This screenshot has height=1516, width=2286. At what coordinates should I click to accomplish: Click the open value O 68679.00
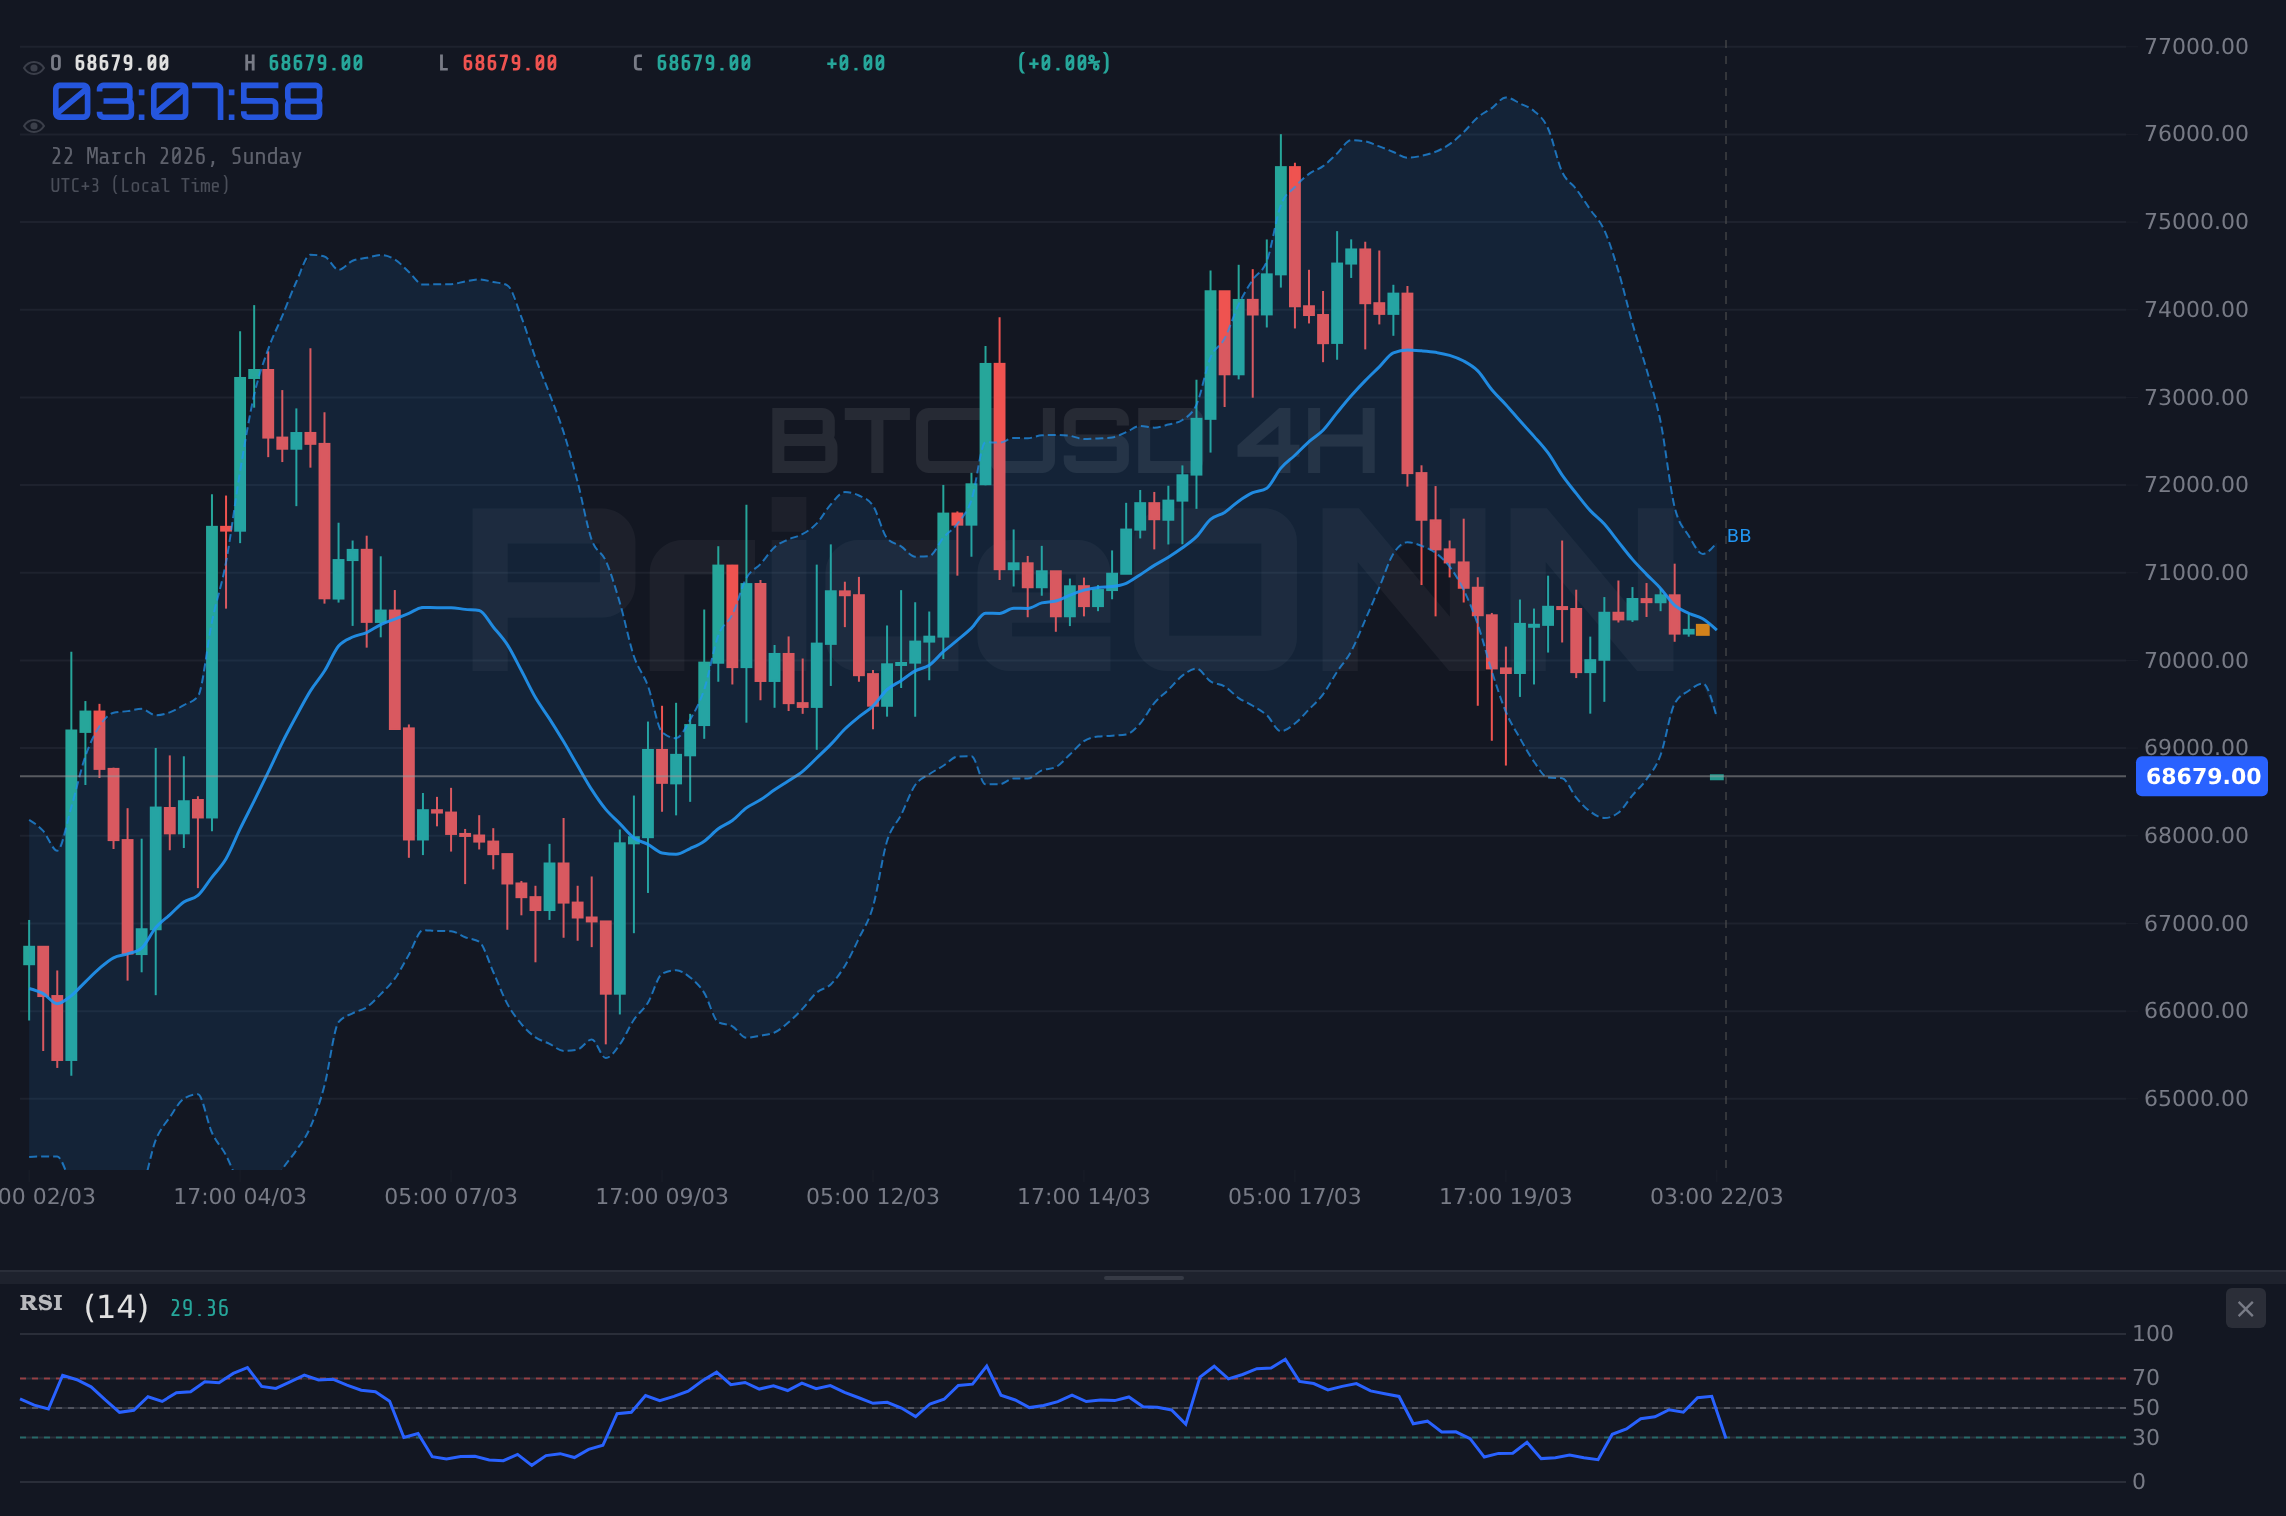(x=108, y=62)
